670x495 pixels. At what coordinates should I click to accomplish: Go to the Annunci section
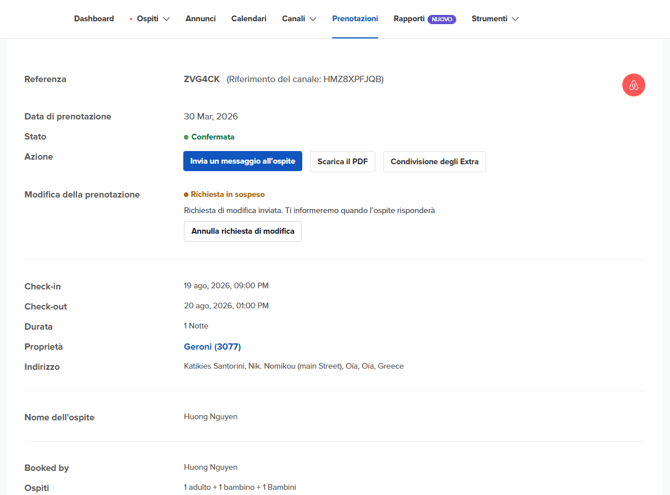coord(200,19)
